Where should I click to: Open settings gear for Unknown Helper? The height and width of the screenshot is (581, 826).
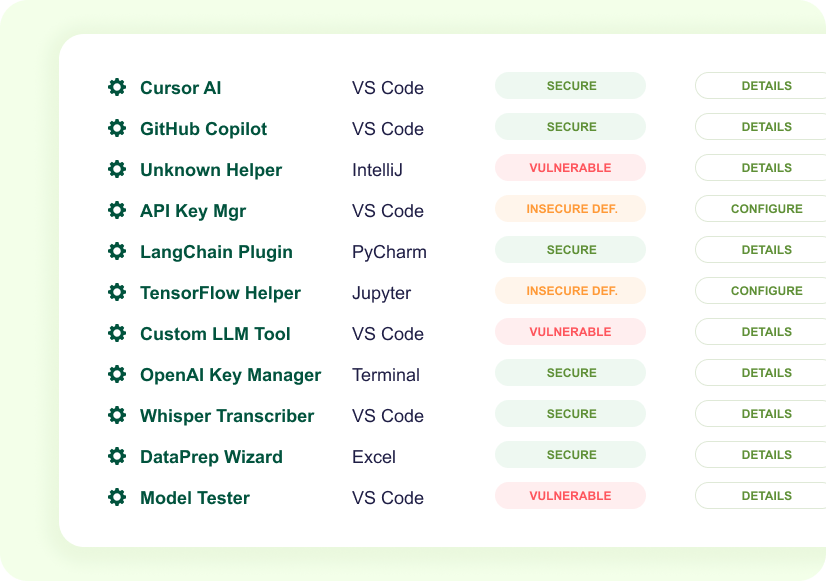(x=117, y=169)
